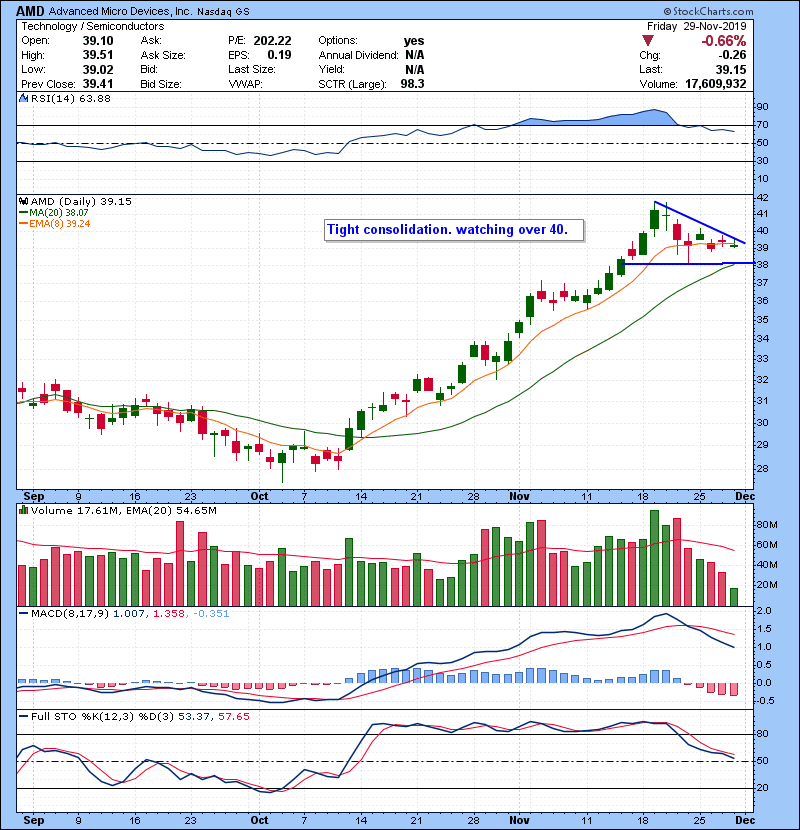Click the Nov label on price chart date axis
Screen dimensions: 800x830
[x=519, y=497]
